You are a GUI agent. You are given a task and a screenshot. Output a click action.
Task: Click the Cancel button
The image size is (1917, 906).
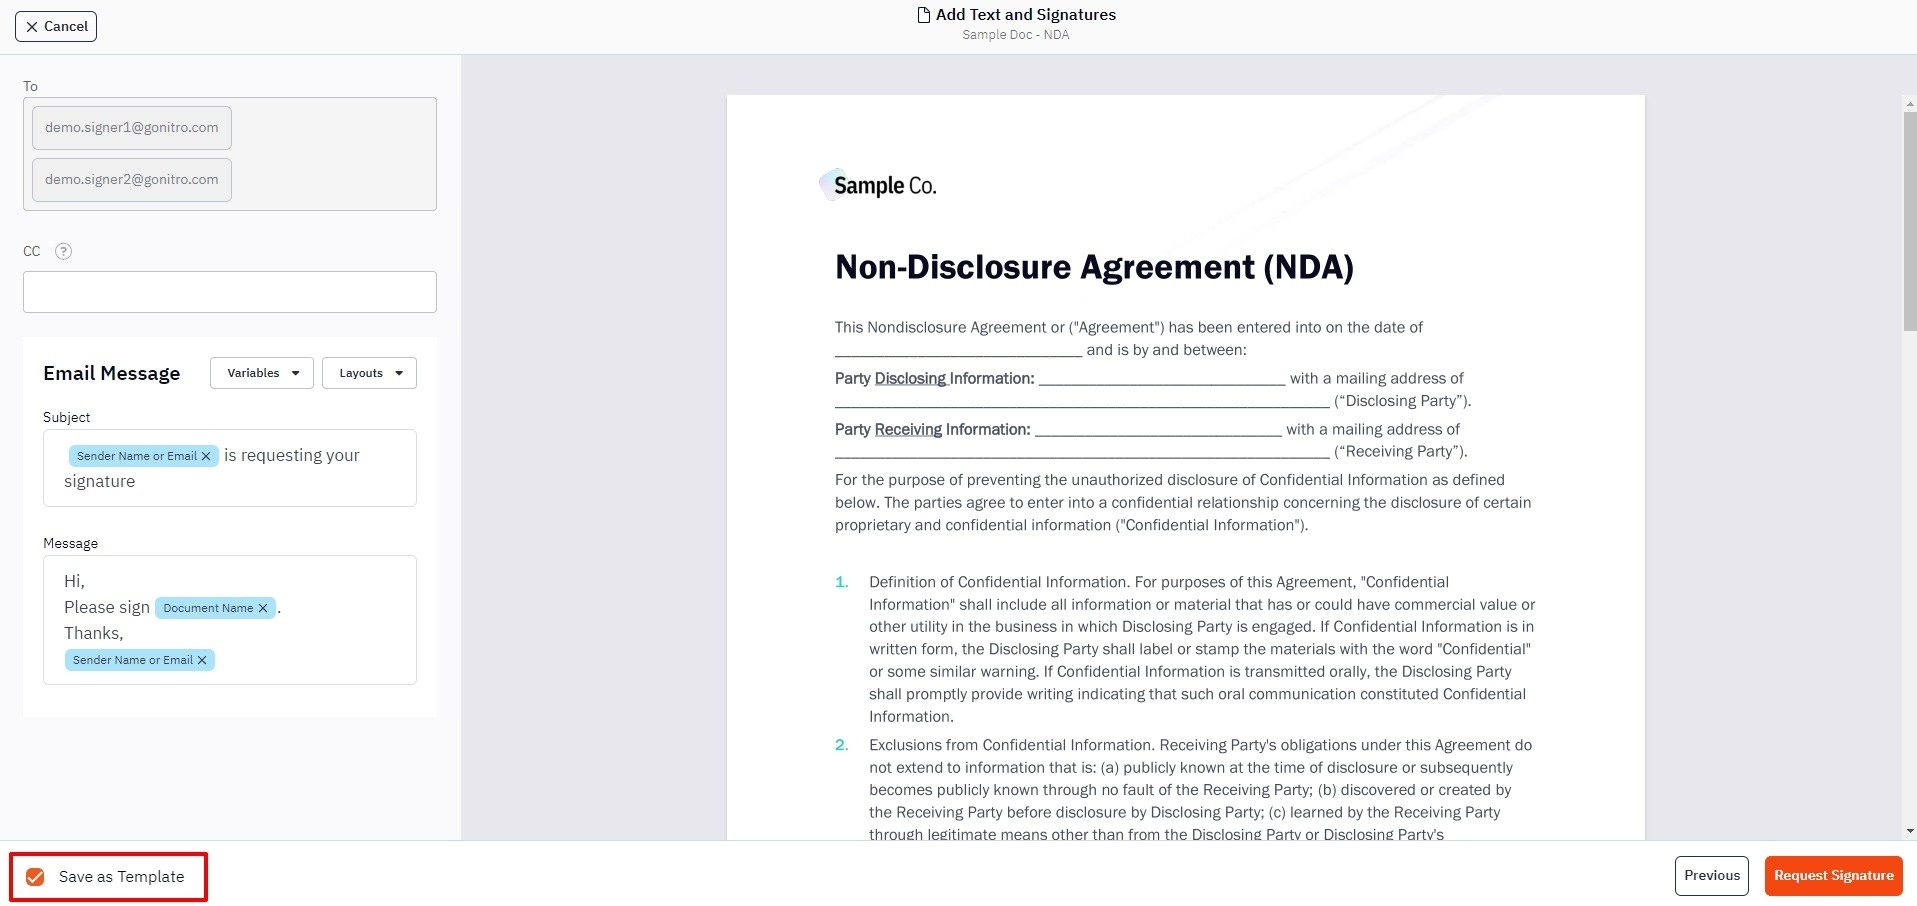55,26
